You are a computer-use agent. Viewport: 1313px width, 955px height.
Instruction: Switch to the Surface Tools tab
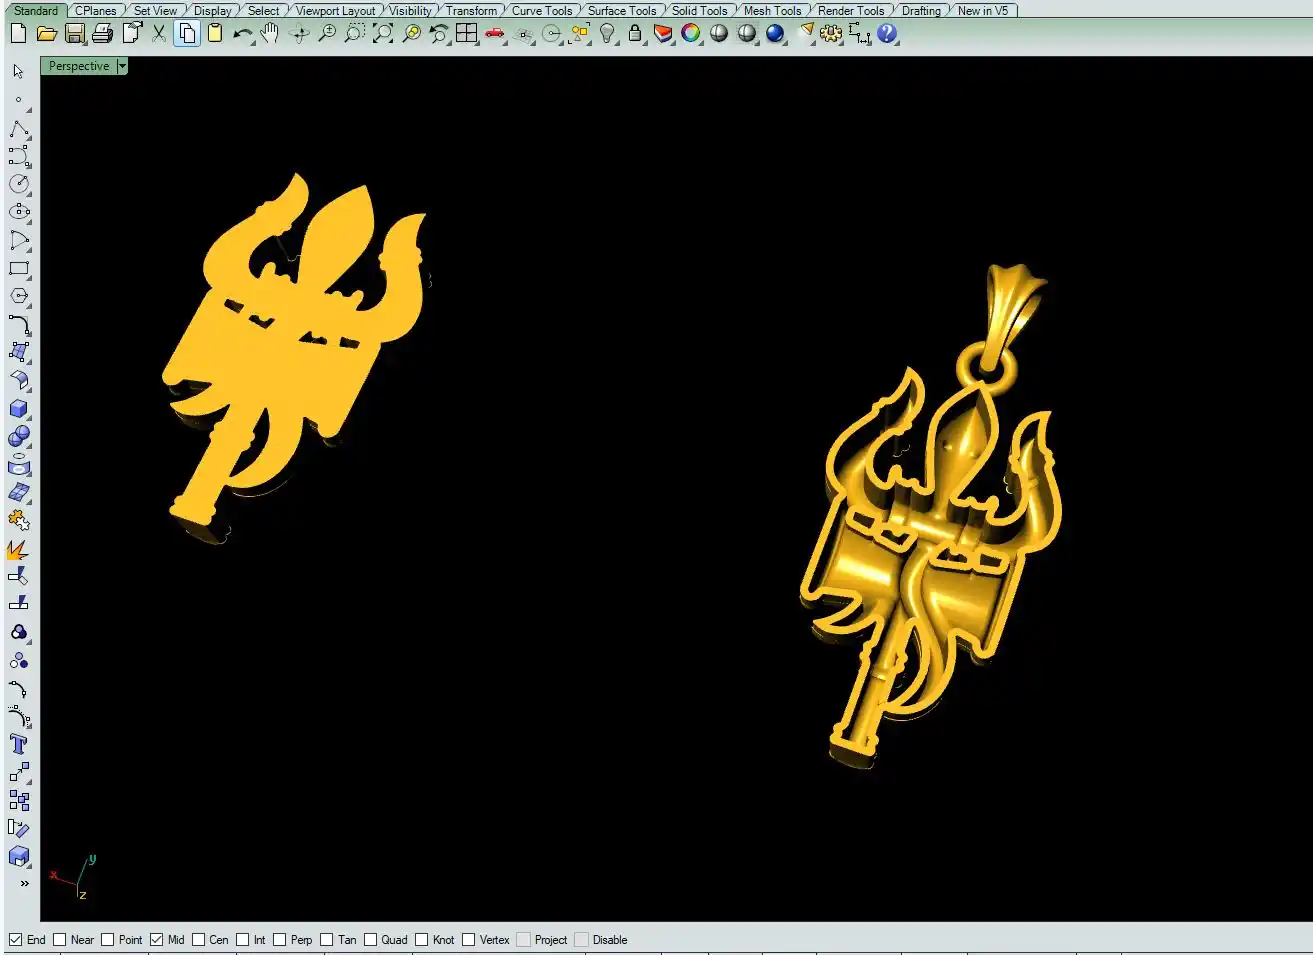(x=621, y=11)
